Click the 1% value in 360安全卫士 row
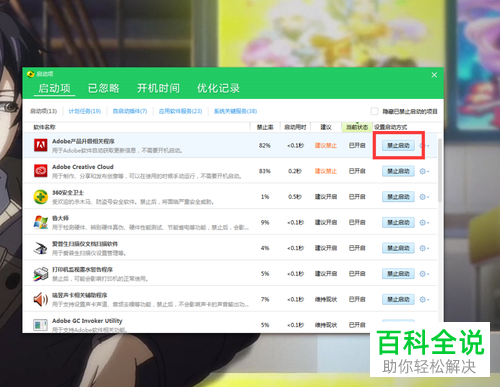The image size is (500, 387). [x=265, y=197]
